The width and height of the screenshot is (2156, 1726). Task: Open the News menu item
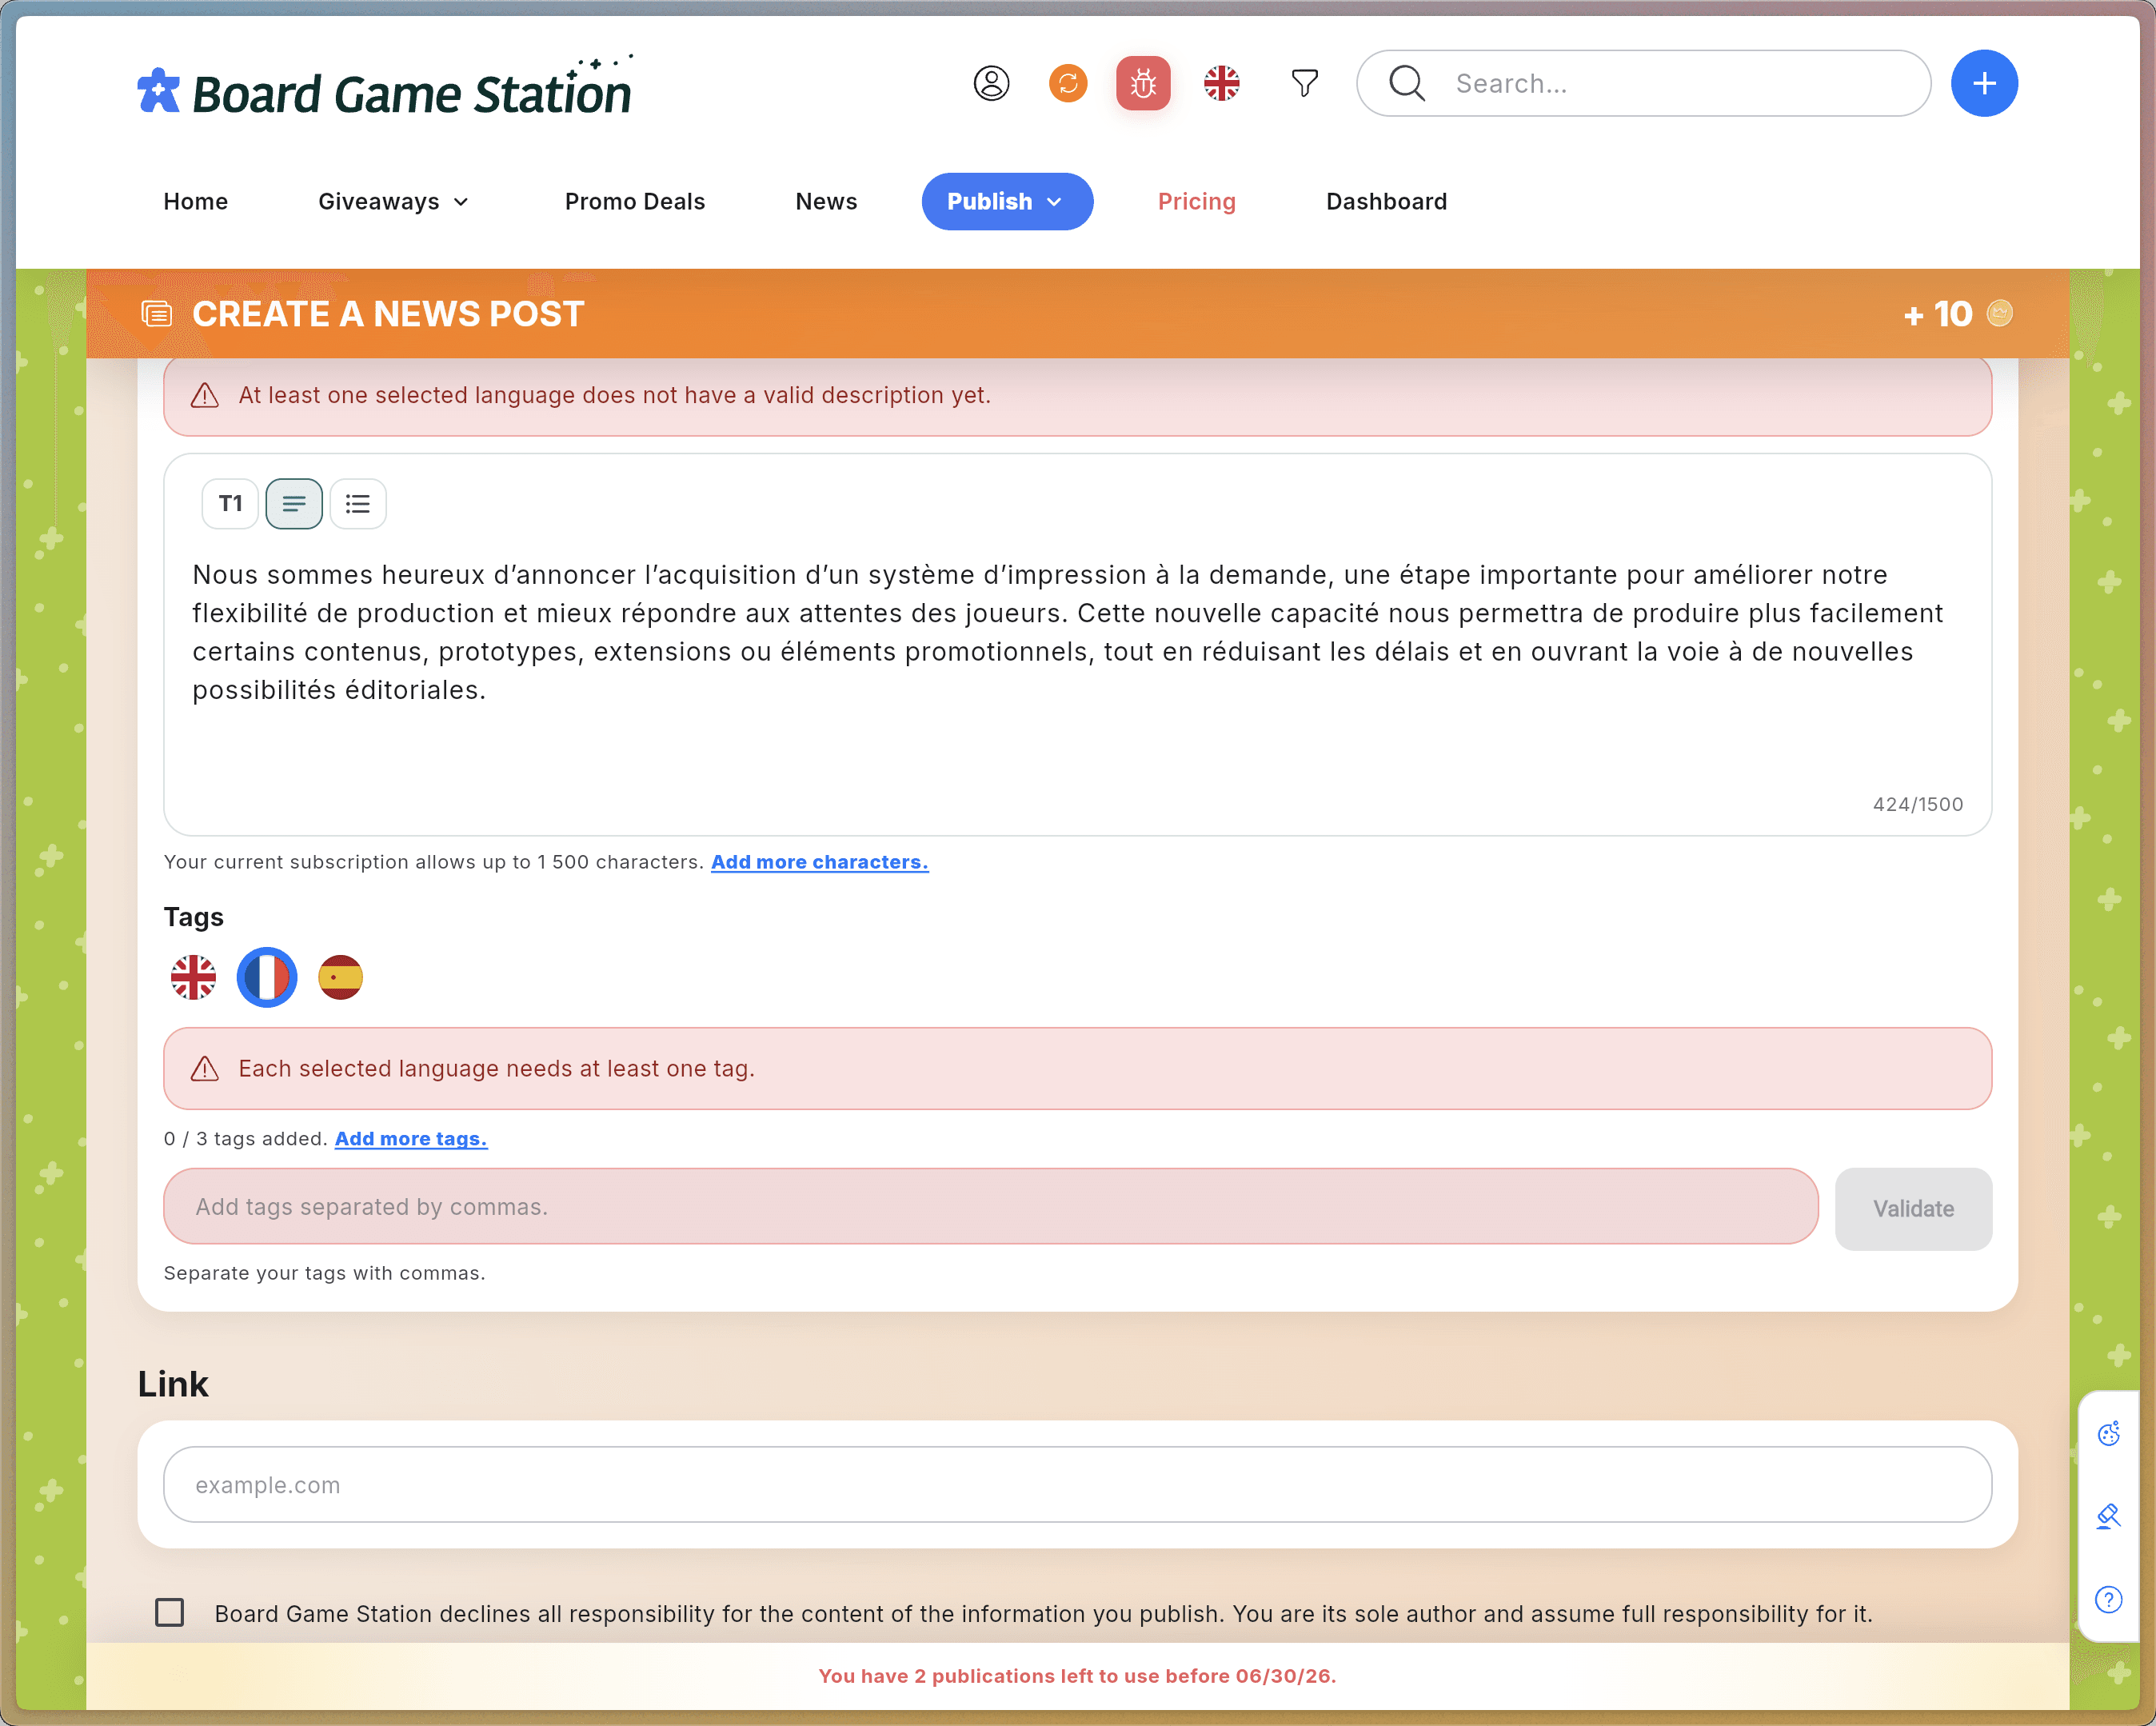[x=826, y=202]
